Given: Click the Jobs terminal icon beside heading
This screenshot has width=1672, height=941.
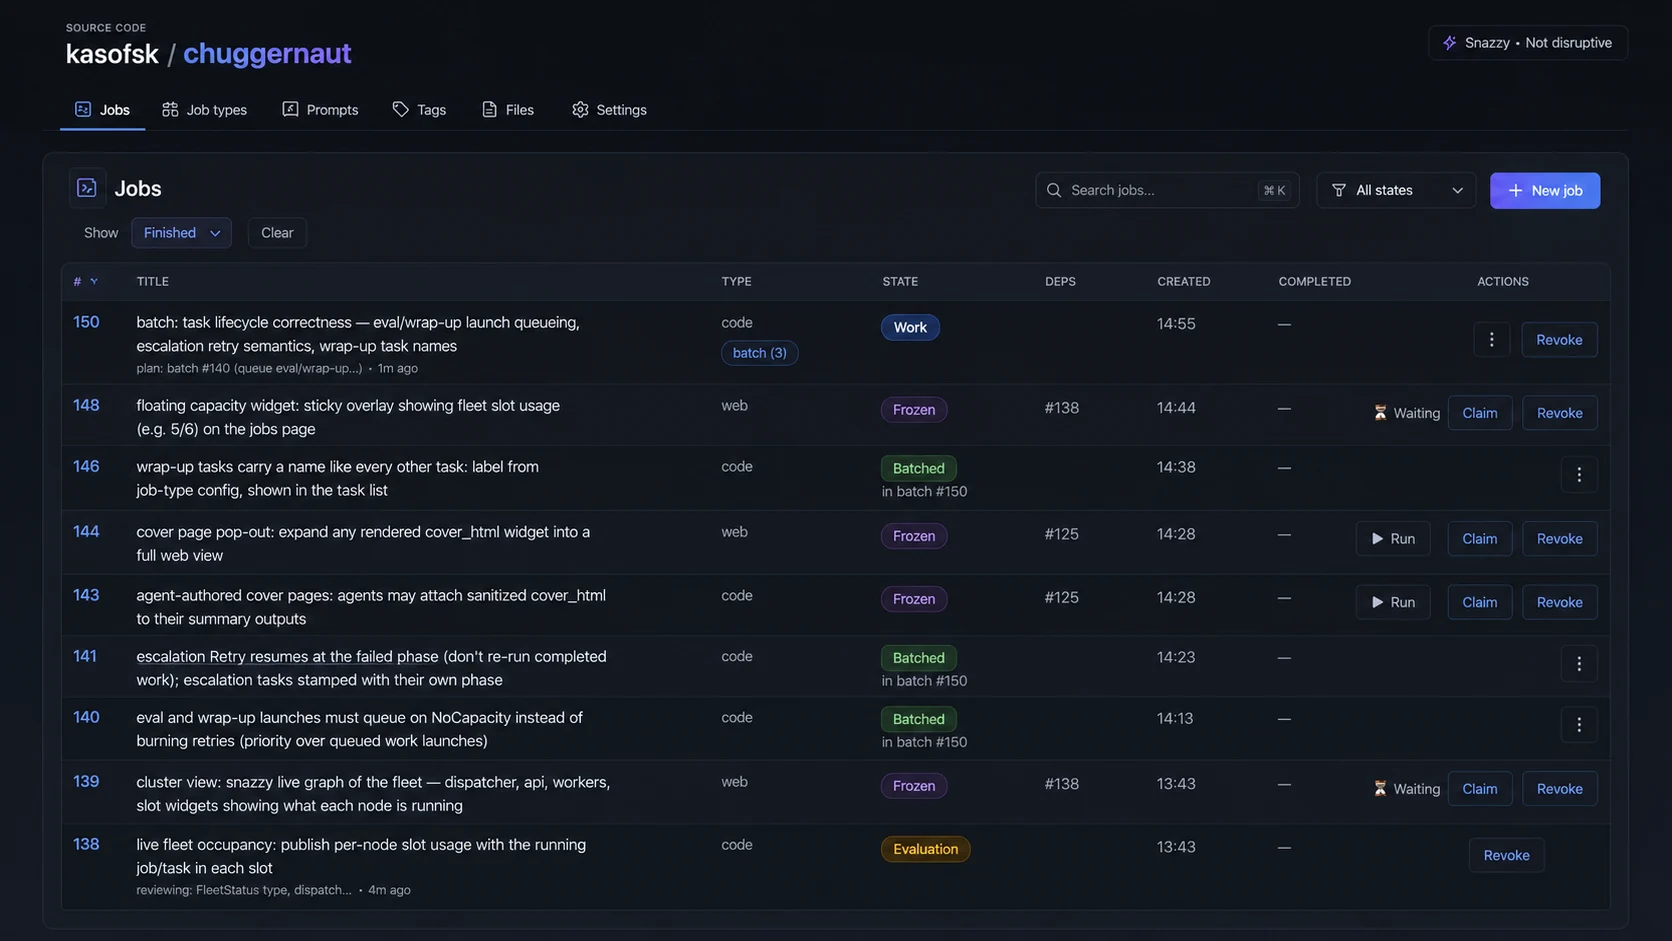Looking at the screenshot, I should (87, 188).
